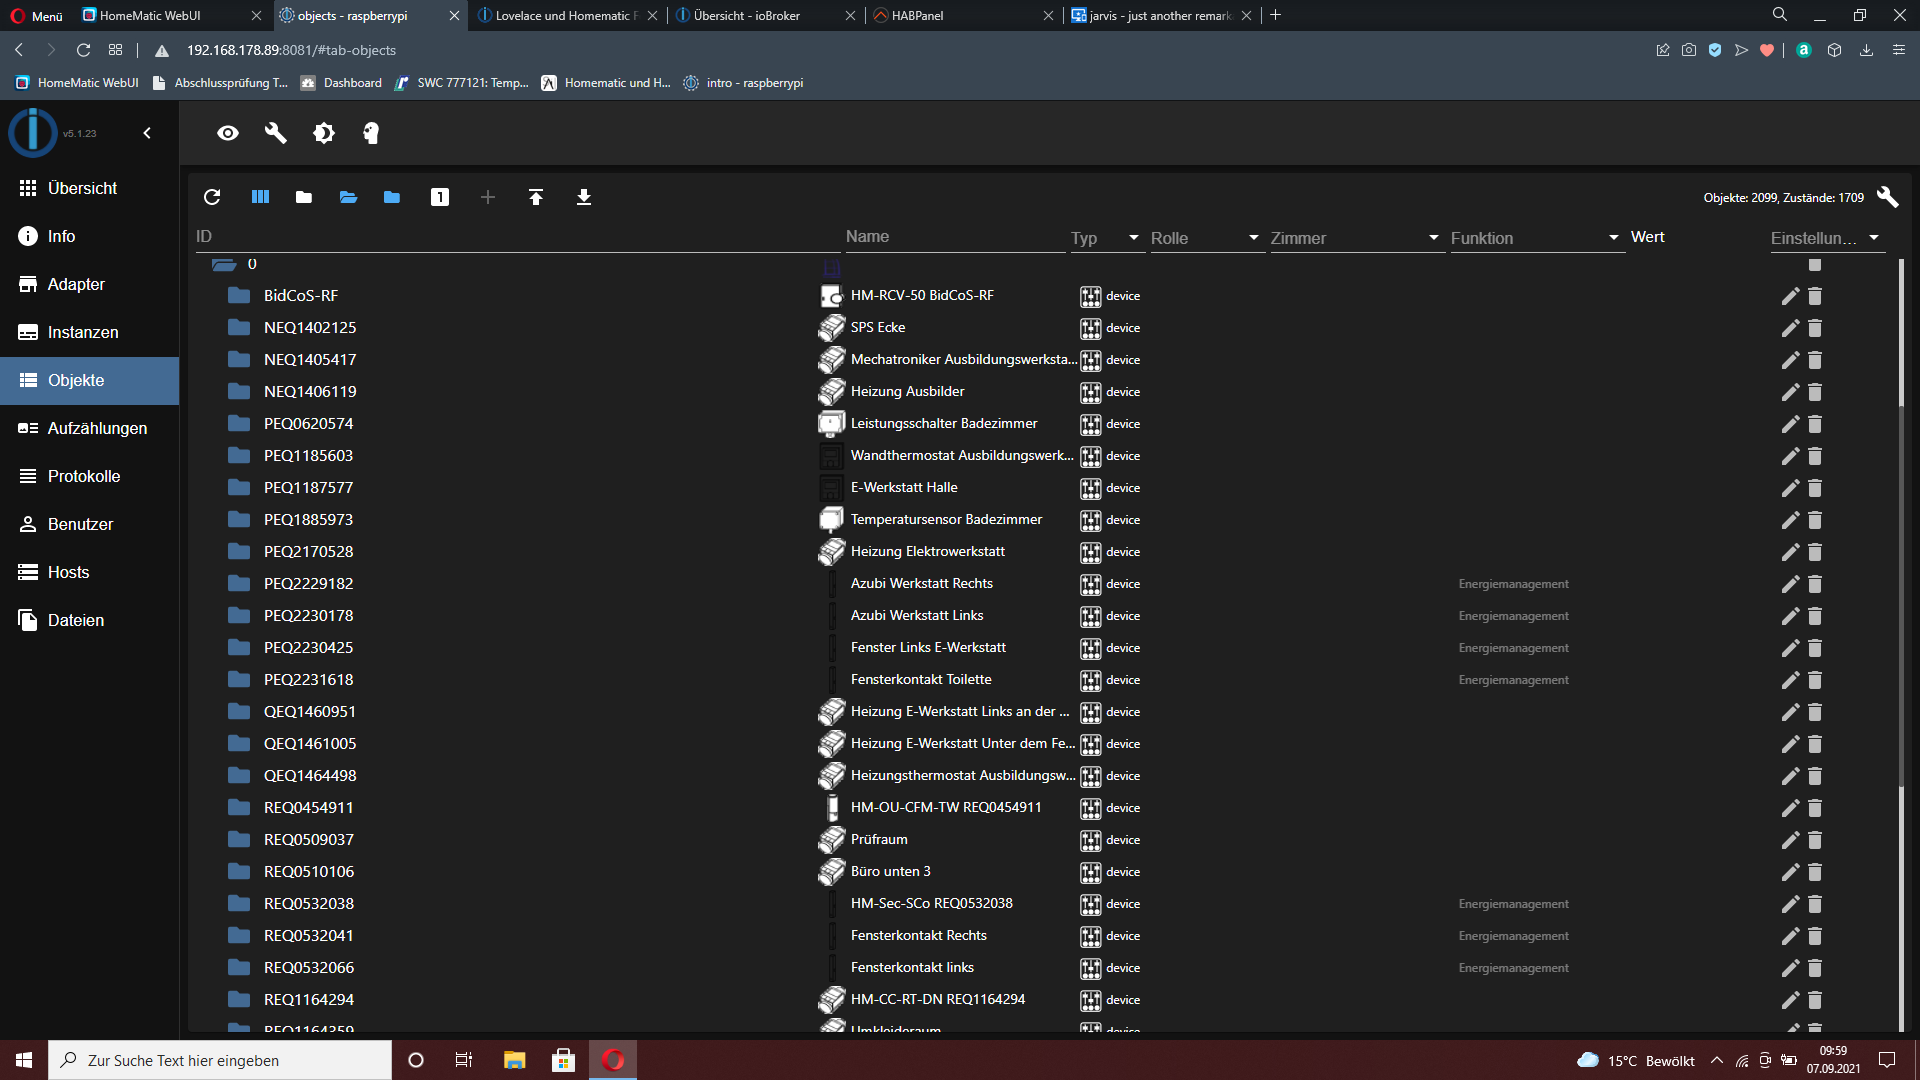Toggle expert mode head icon
Screen dimensions: 1920x1080
[371, 133]
